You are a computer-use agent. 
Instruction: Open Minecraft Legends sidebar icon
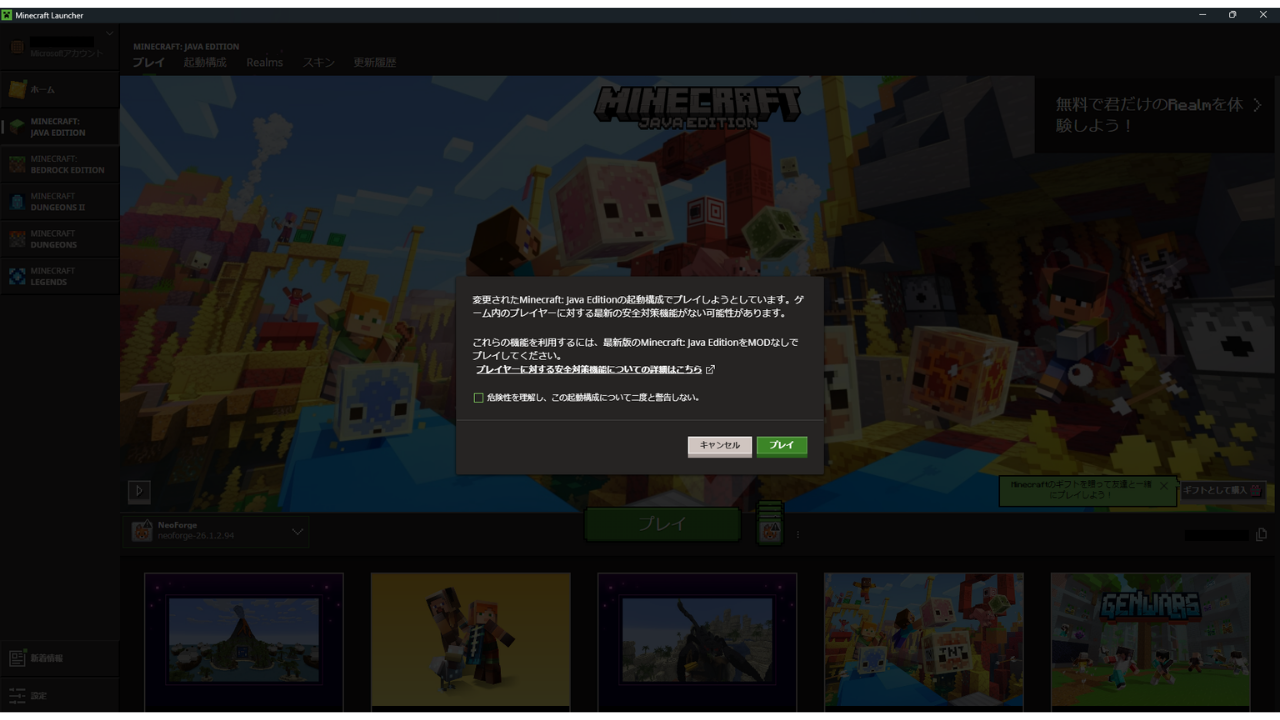[x=17, y=276]
